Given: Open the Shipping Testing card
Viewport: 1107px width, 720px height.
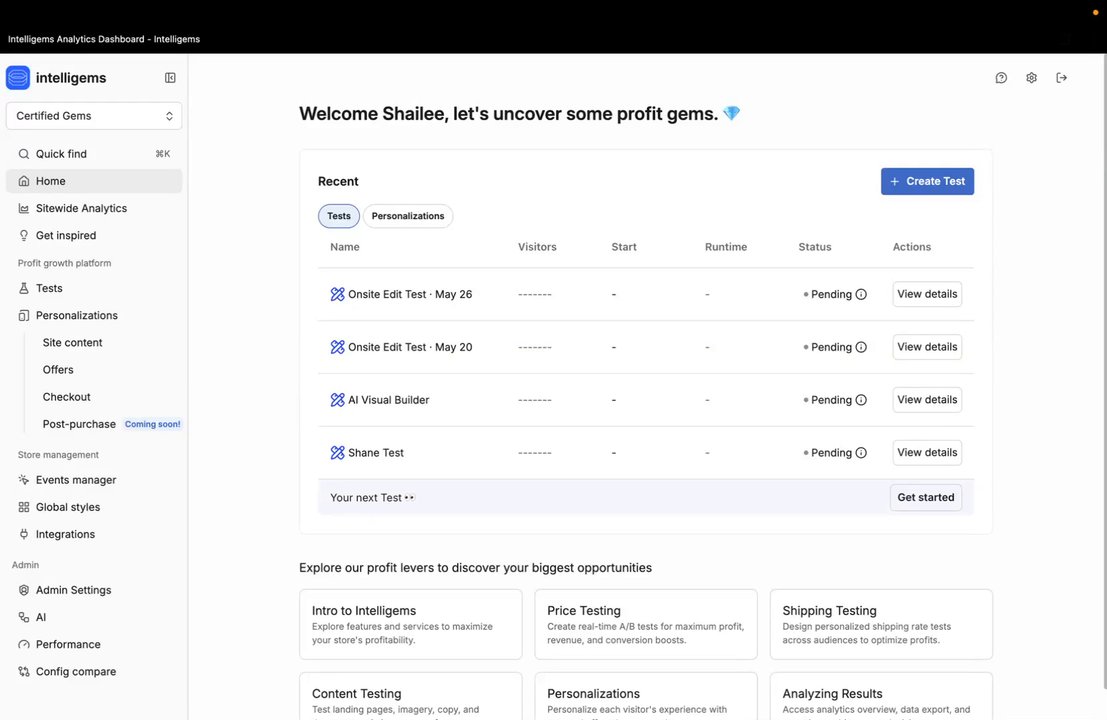Looking at the screenshot, I should 881,625.
